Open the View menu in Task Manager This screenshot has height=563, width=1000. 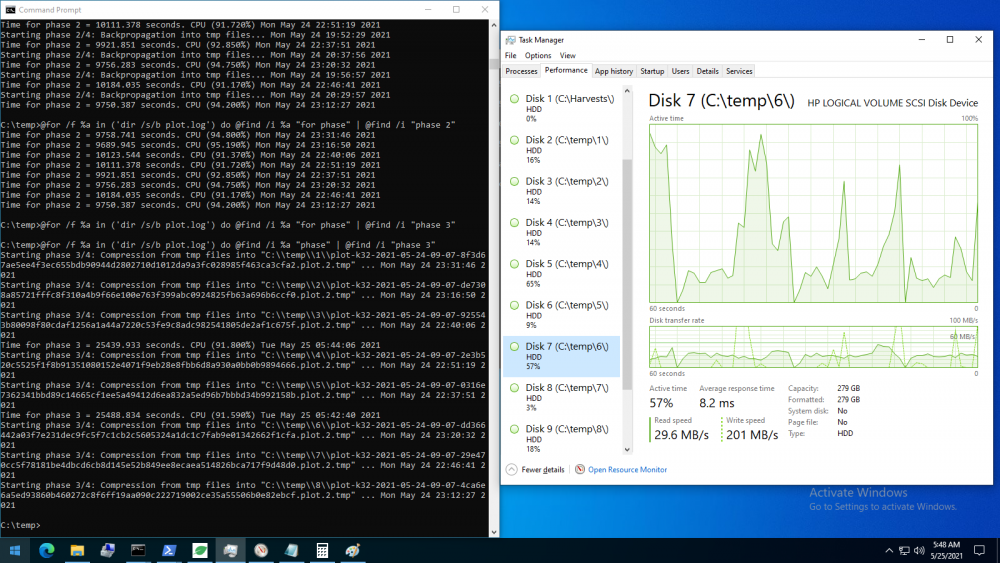(x=568, y=55)
